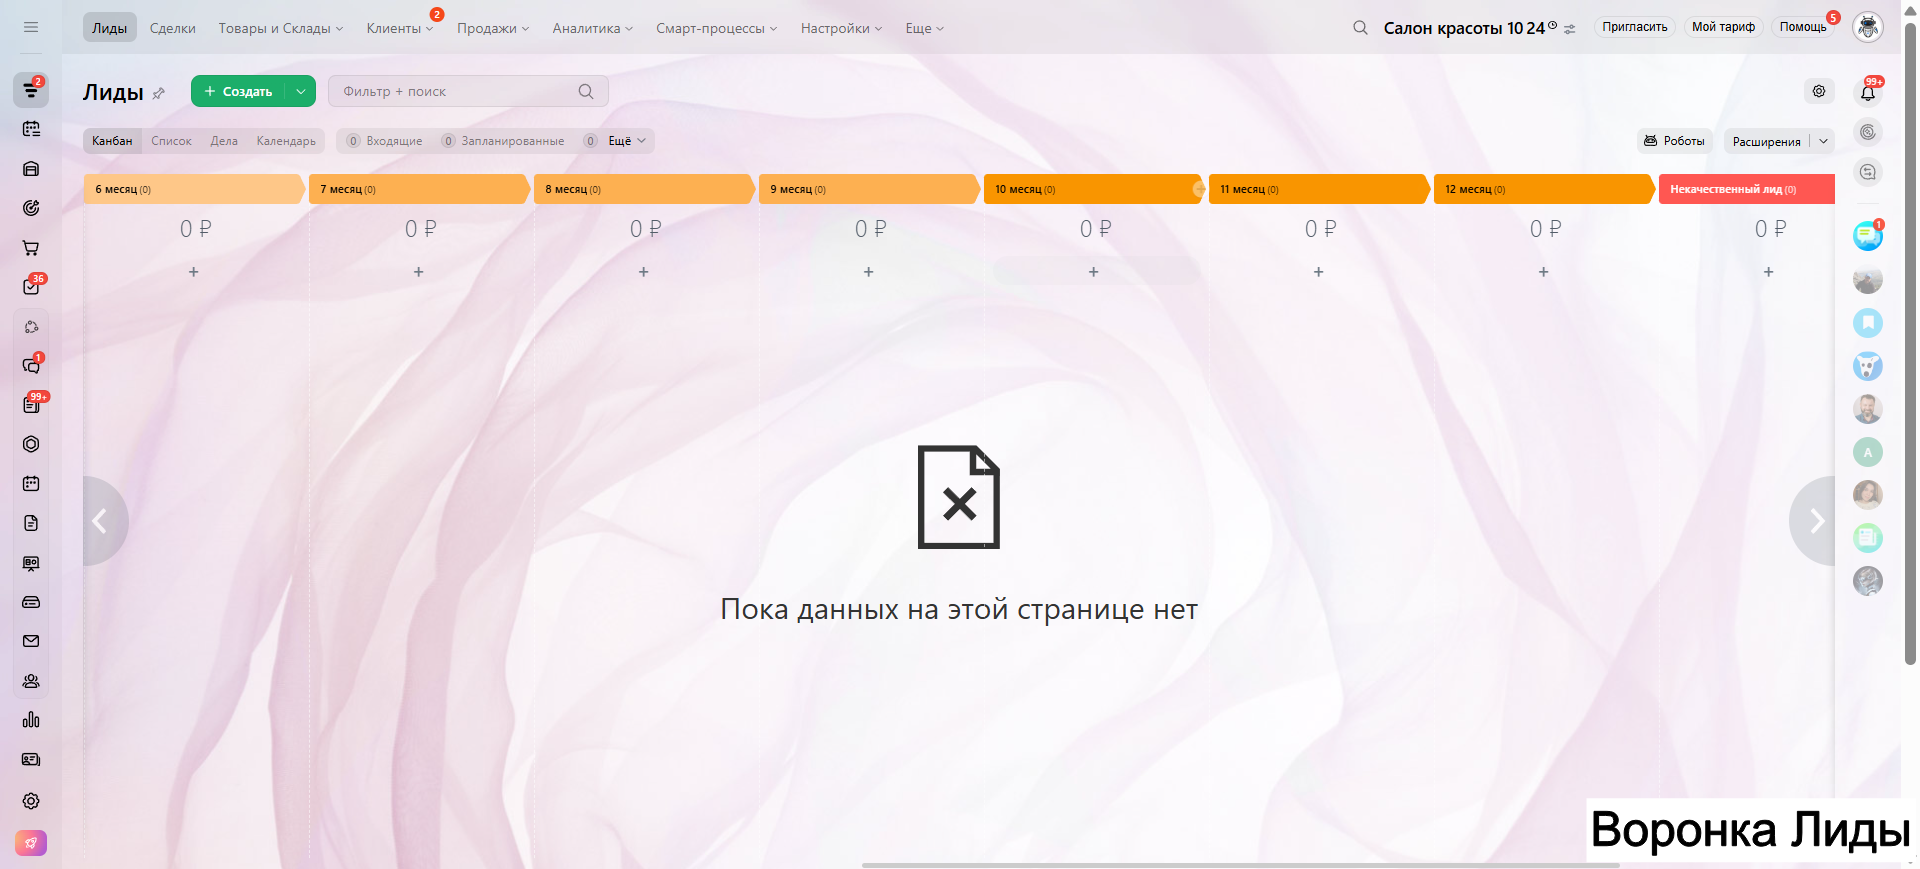Open the bar chart analytics icon
Screen dimensions: 1920x869
(x=31, y=720)
